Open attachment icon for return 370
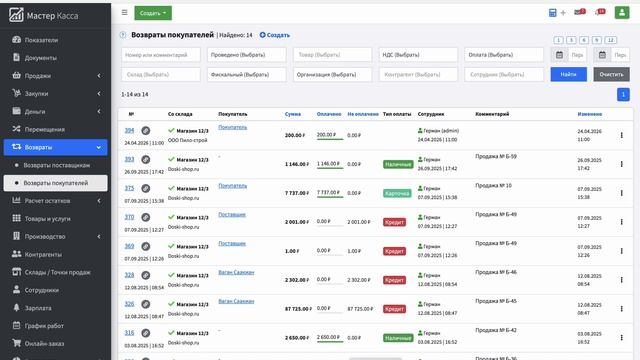Image resolution: width=640 pixels, height=360 pixels. click(146, 218)
